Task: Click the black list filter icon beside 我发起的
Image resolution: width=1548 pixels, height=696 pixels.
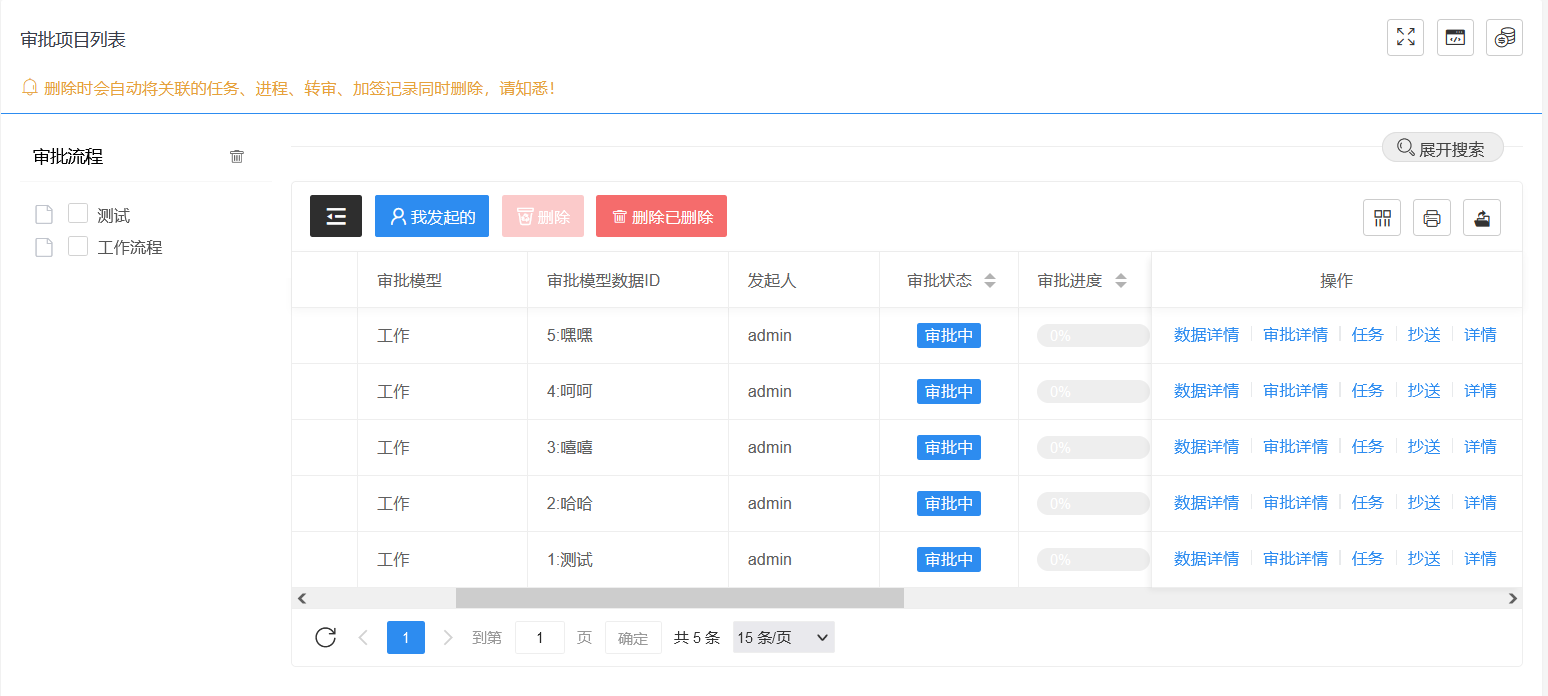Action: coord(335,216)
